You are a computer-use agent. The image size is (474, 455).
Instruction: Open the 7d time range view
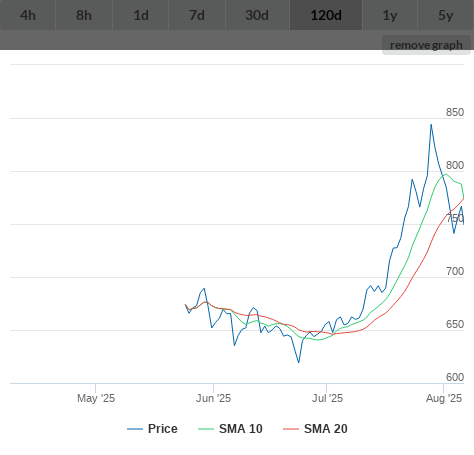pos(197,15)
